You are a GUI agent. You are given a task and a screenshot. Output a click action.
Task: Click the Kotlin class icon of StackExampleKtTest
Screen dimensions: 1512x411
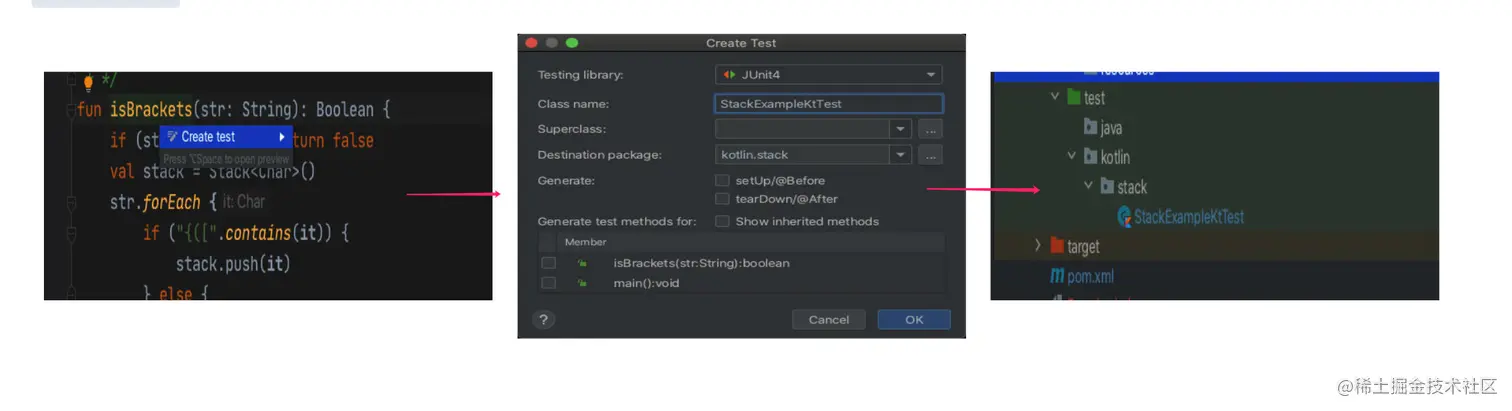[1124, 216]
